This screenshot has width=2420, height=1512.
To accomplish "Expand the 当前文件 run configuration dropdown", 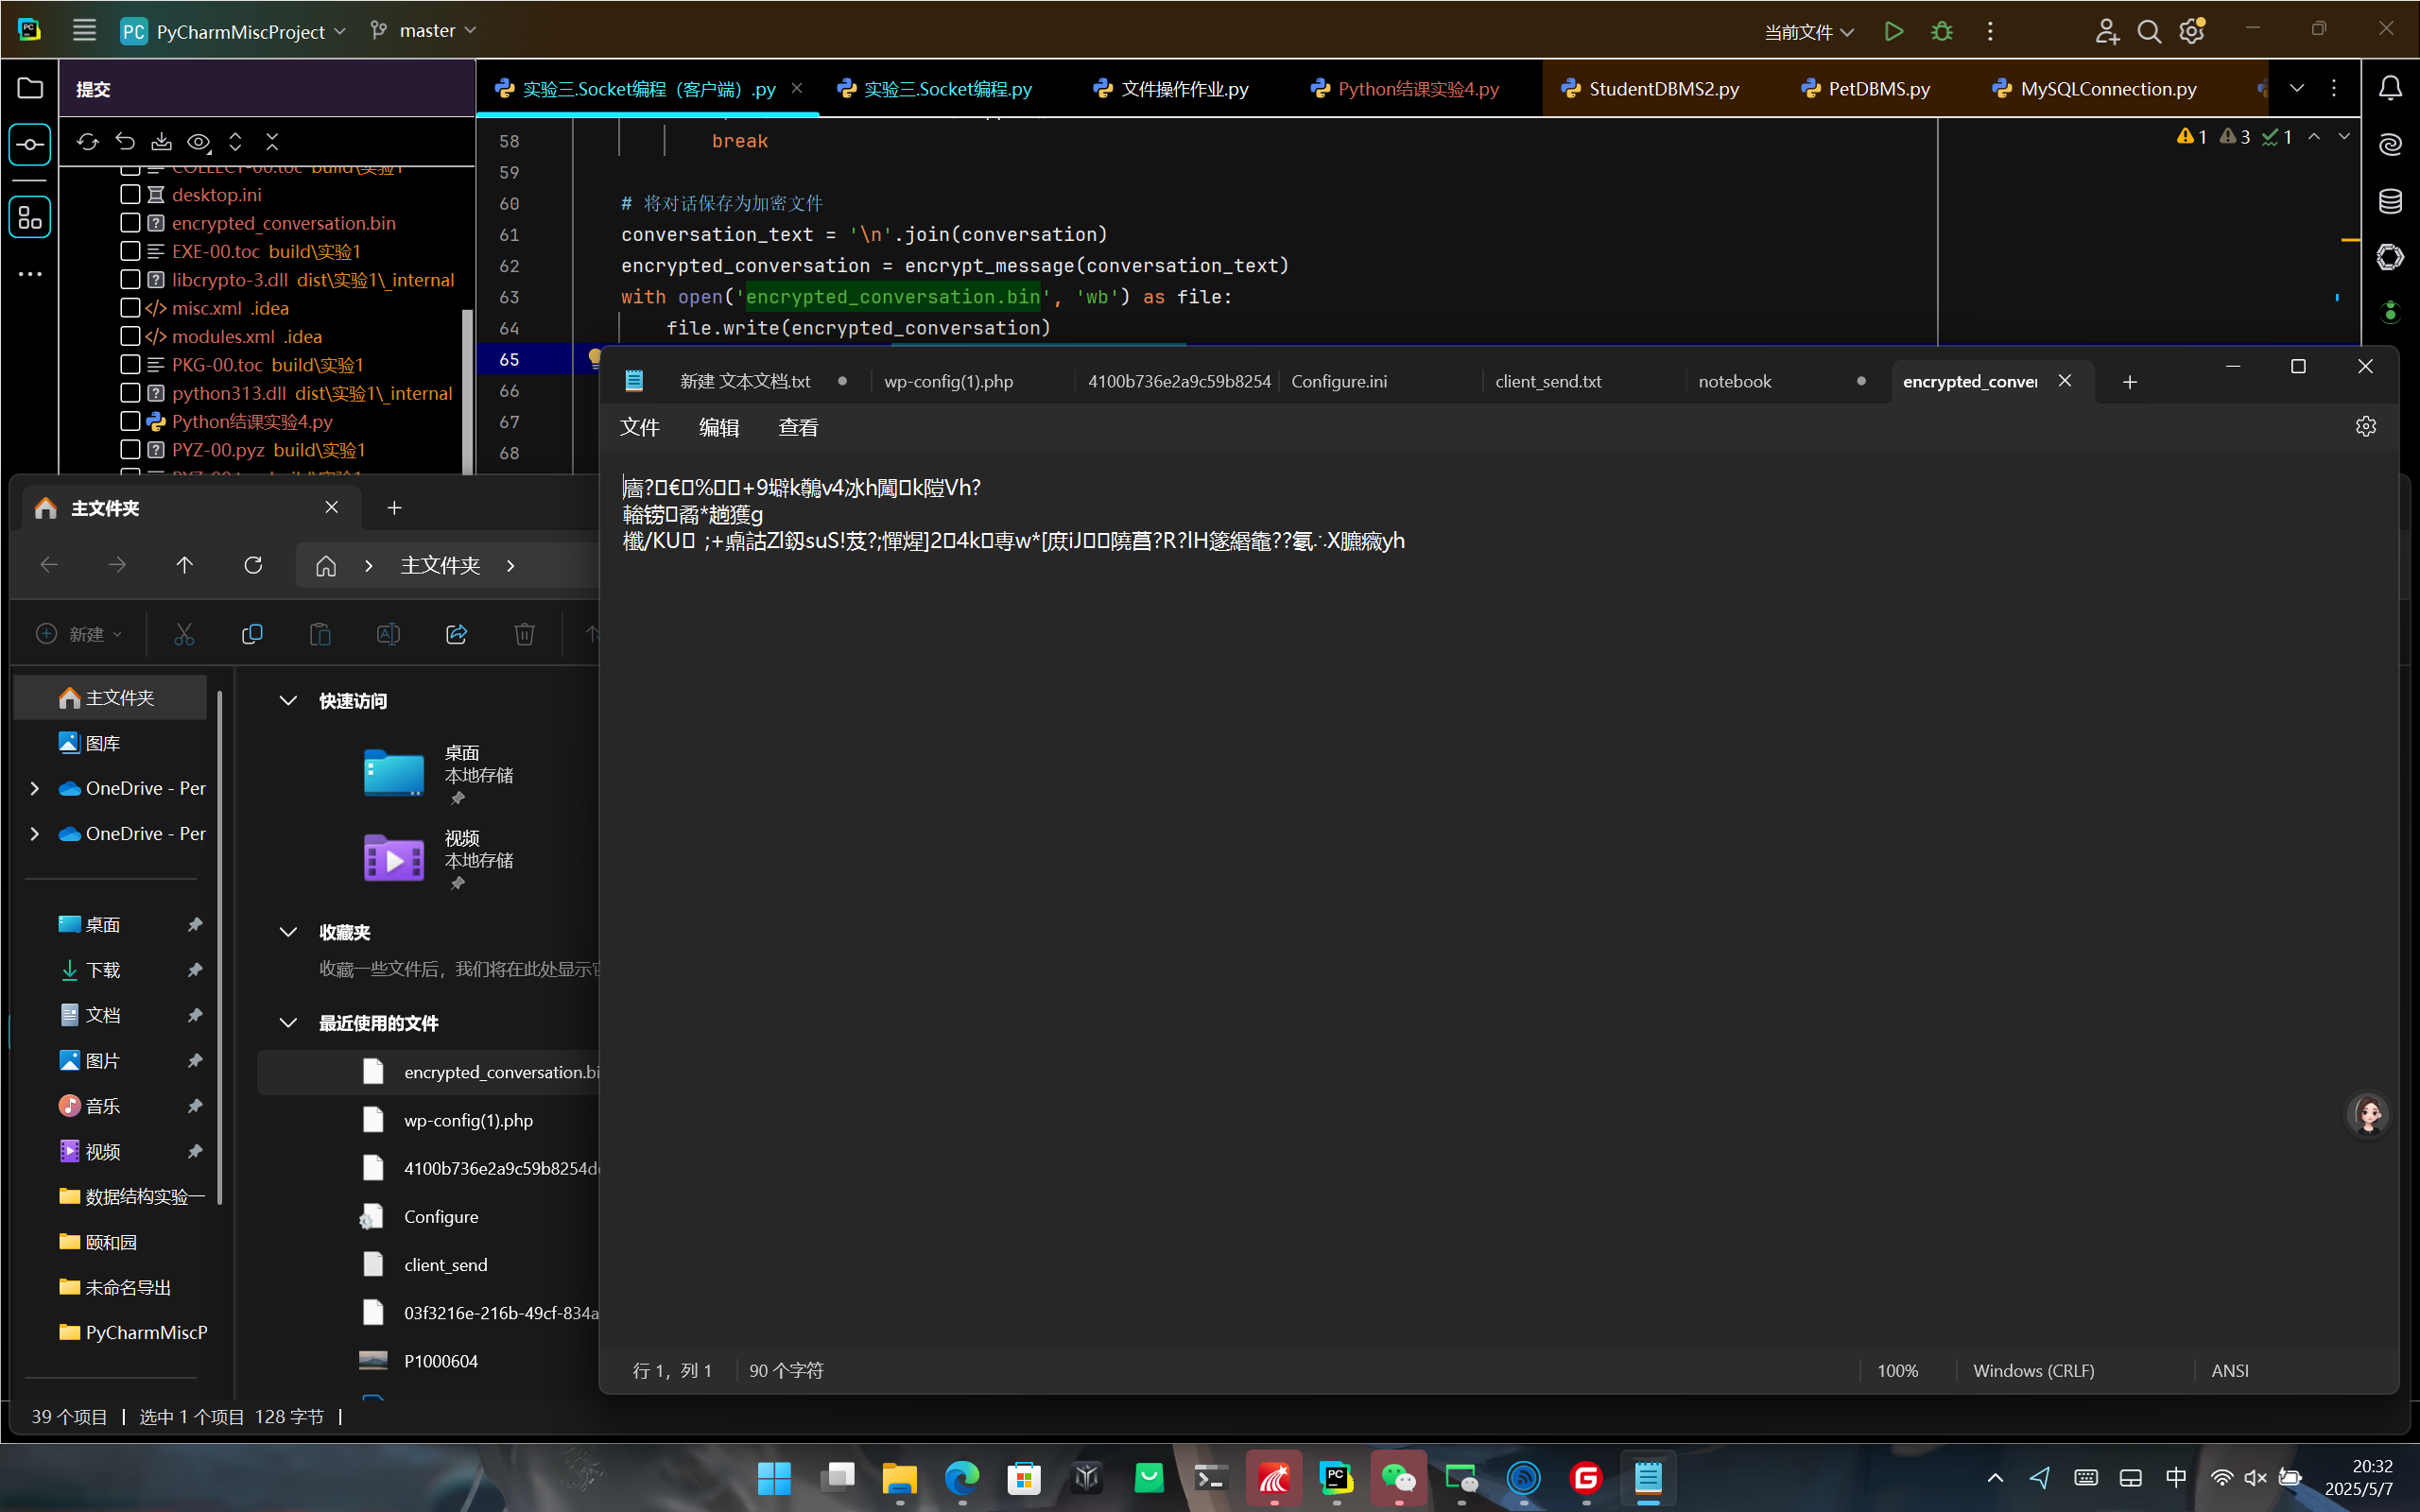I will pos(1808,32).
